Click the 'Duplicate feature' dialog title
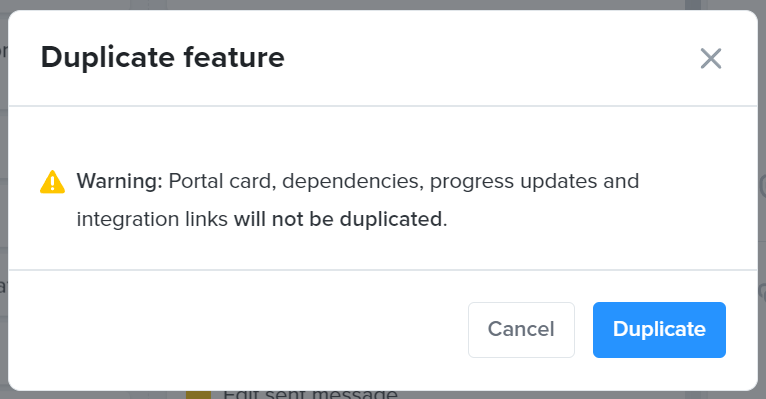Viewport: 766px width, 399px height. click(162, 58)
